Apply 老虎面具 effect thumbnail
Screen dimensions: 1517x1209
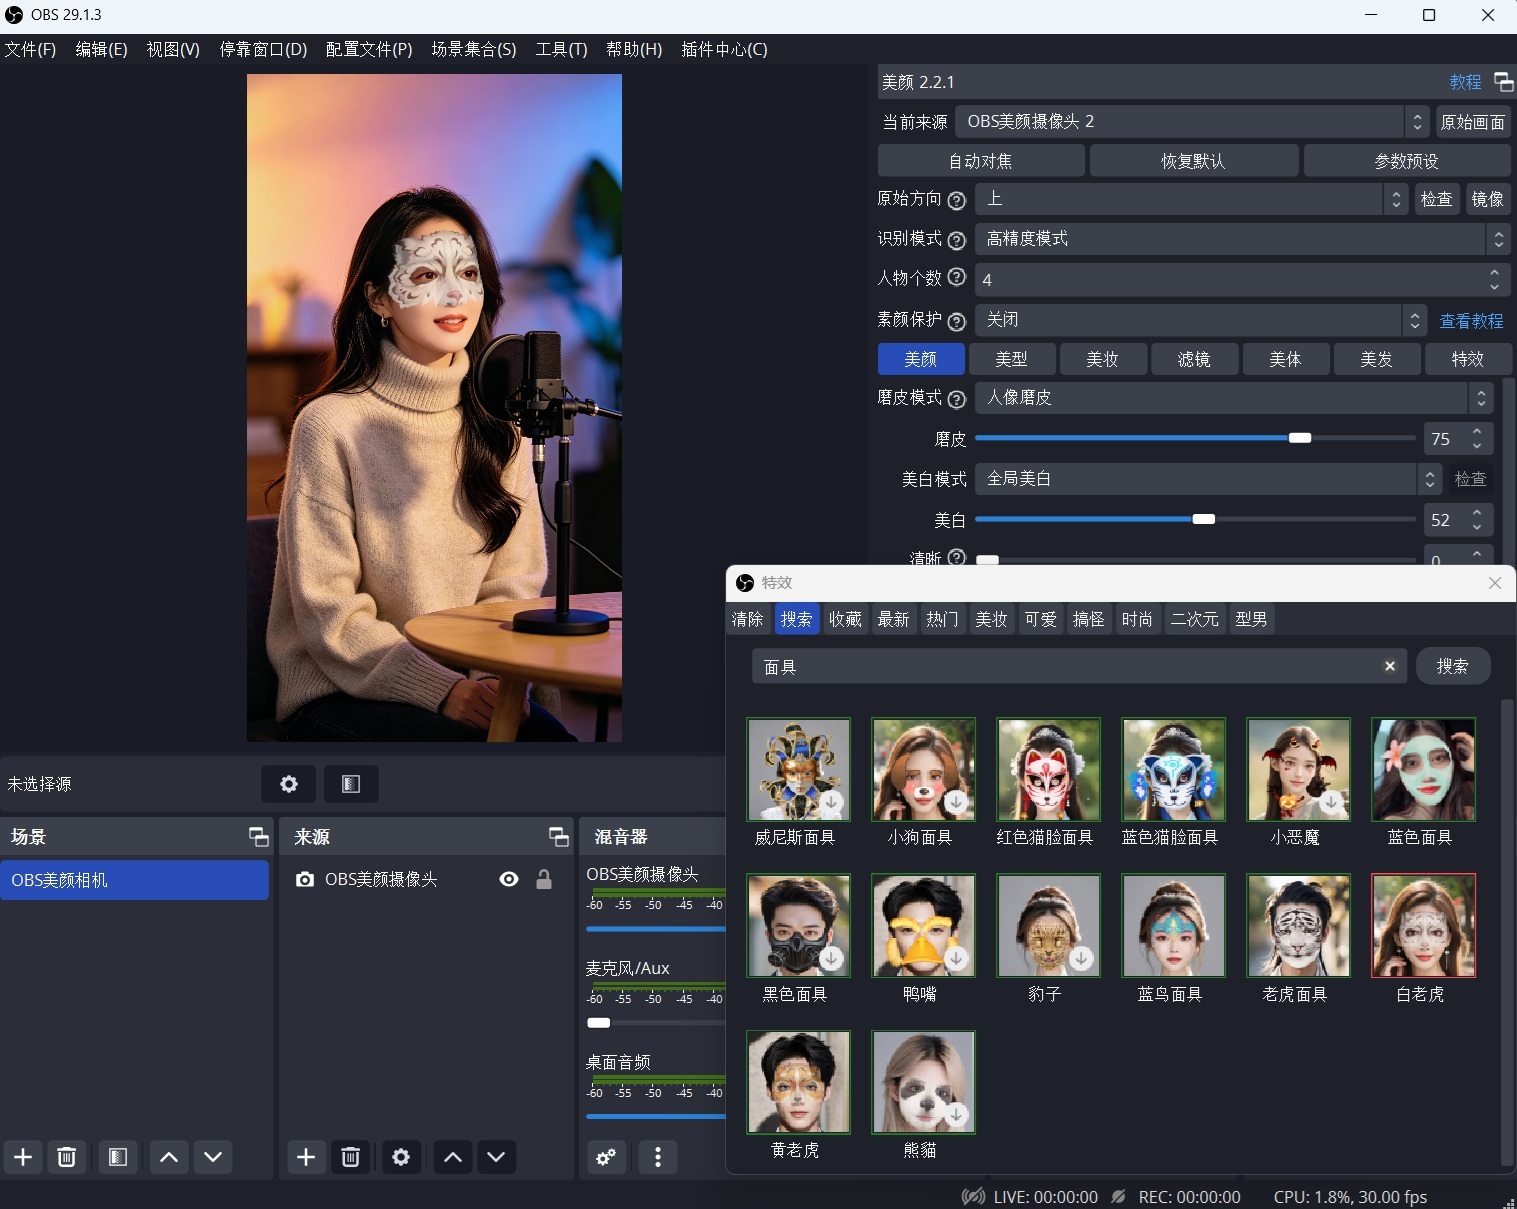[1298, 925]
